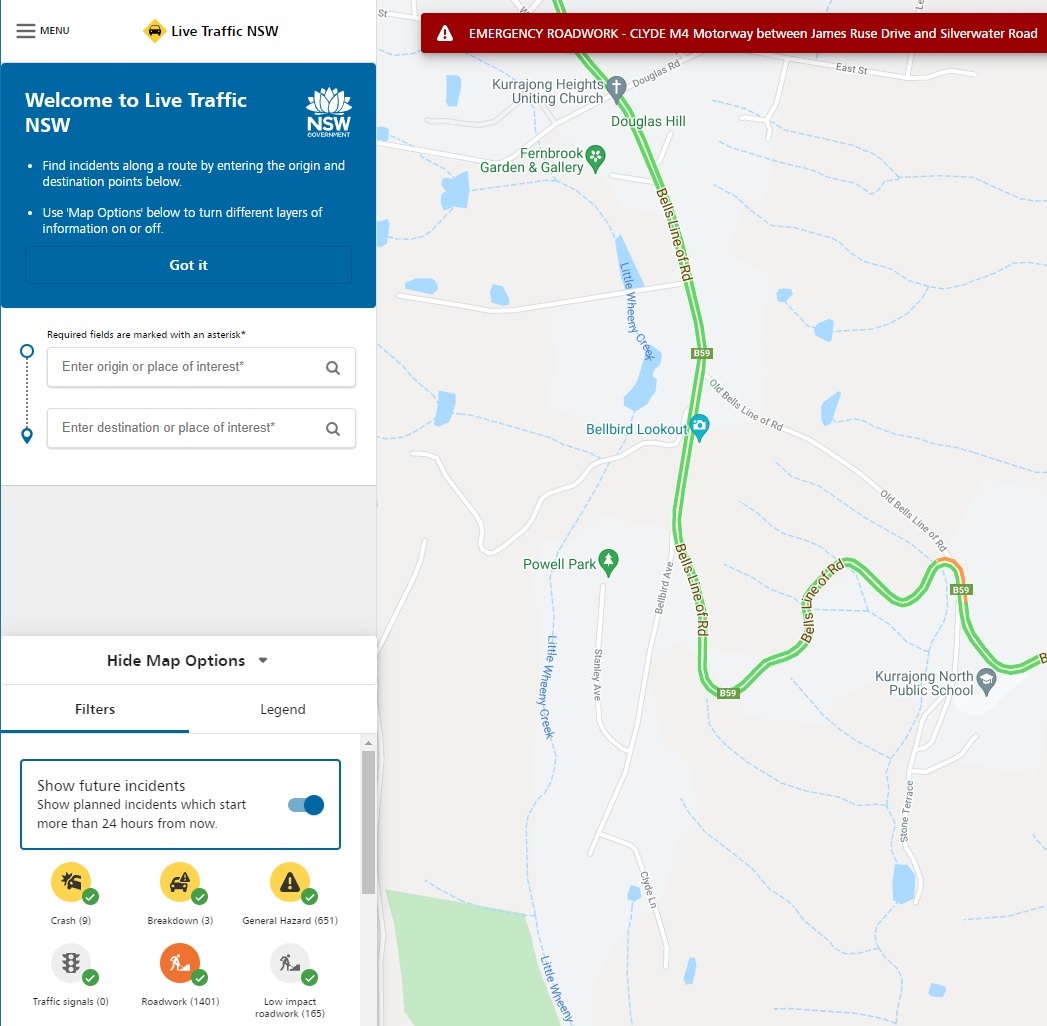This screenshot has width=1047, height=1026.
Task: Toggle the Crash incidents filter
Action: (x=72, y=882)
